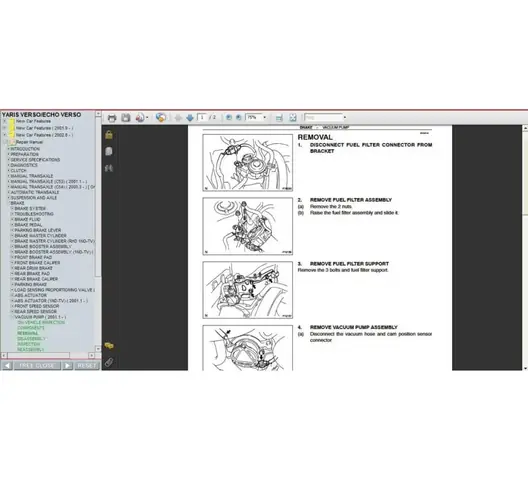Image resolution: width=528 pixels, height=480 pixels.
Task: Click the PDF viewer vertical scrollbar thumb
Action: click(x=525, y=172)
